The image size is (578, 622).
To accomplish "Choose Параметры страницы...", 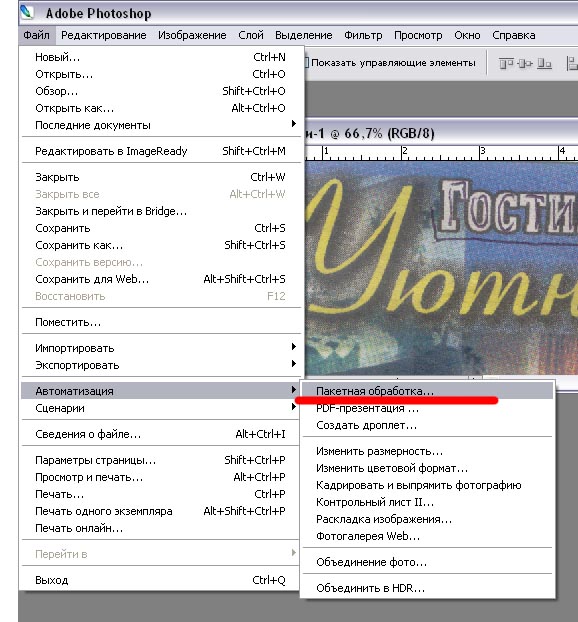I will 161,460.
